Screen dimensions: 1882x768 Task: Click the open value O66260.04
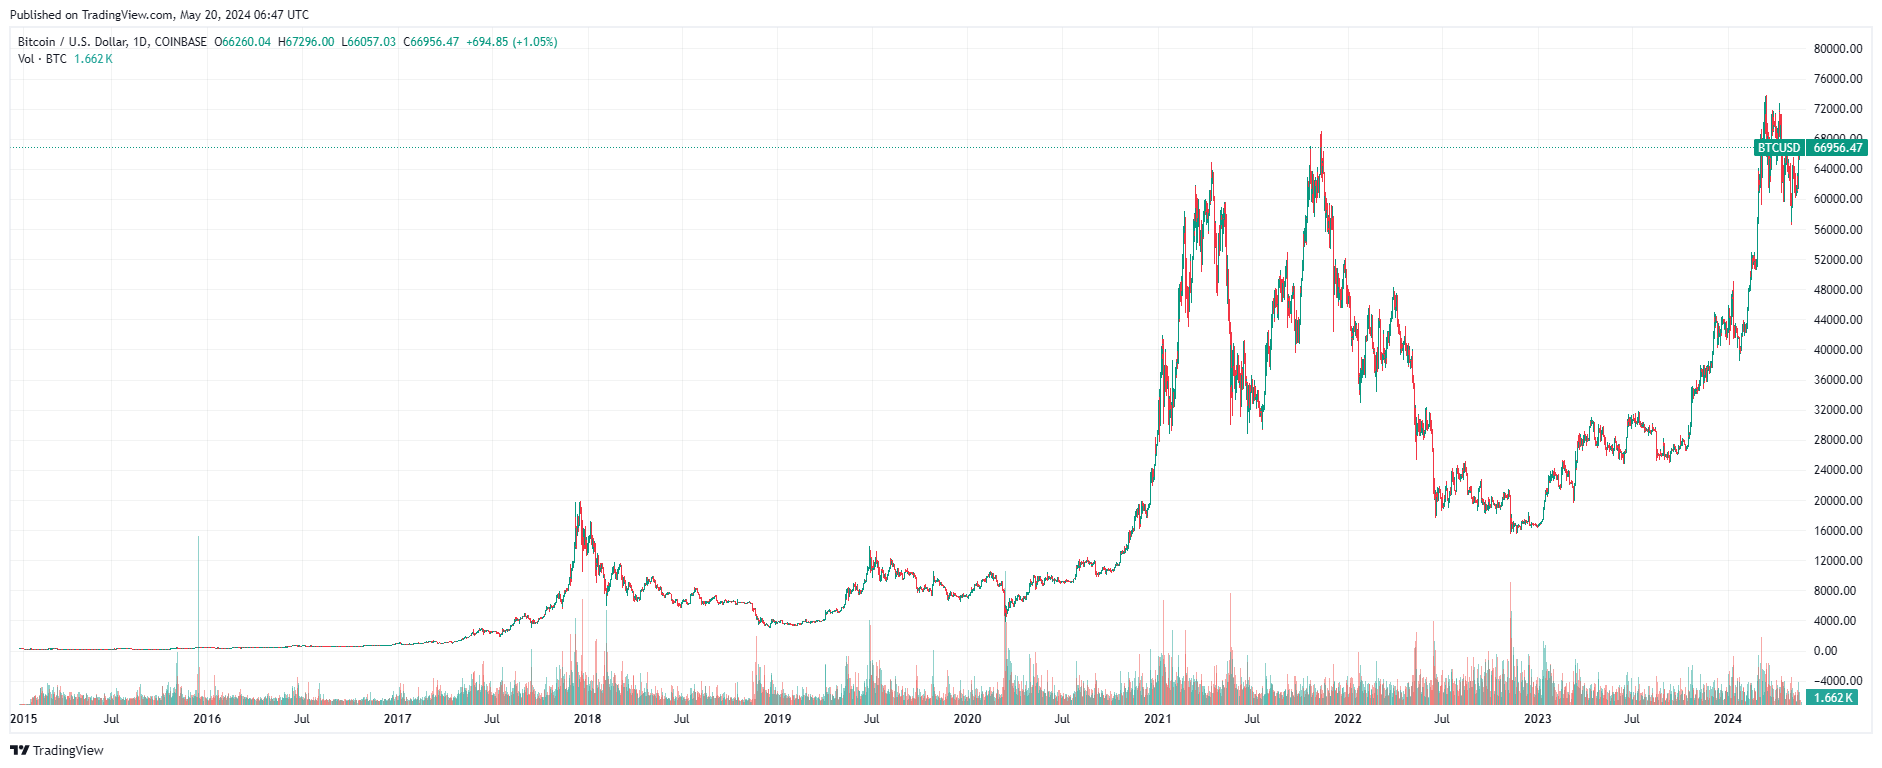(243, 42)
